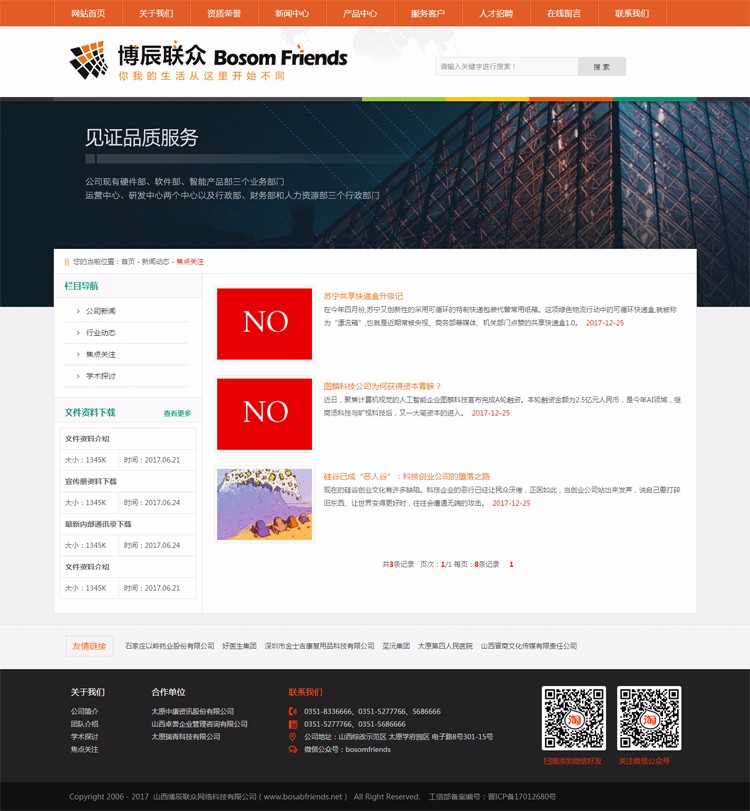Screen dimensions: 750x811
Task: Open article 图麟科技公司为何获得资本青睐
Action: coord(382,386)
